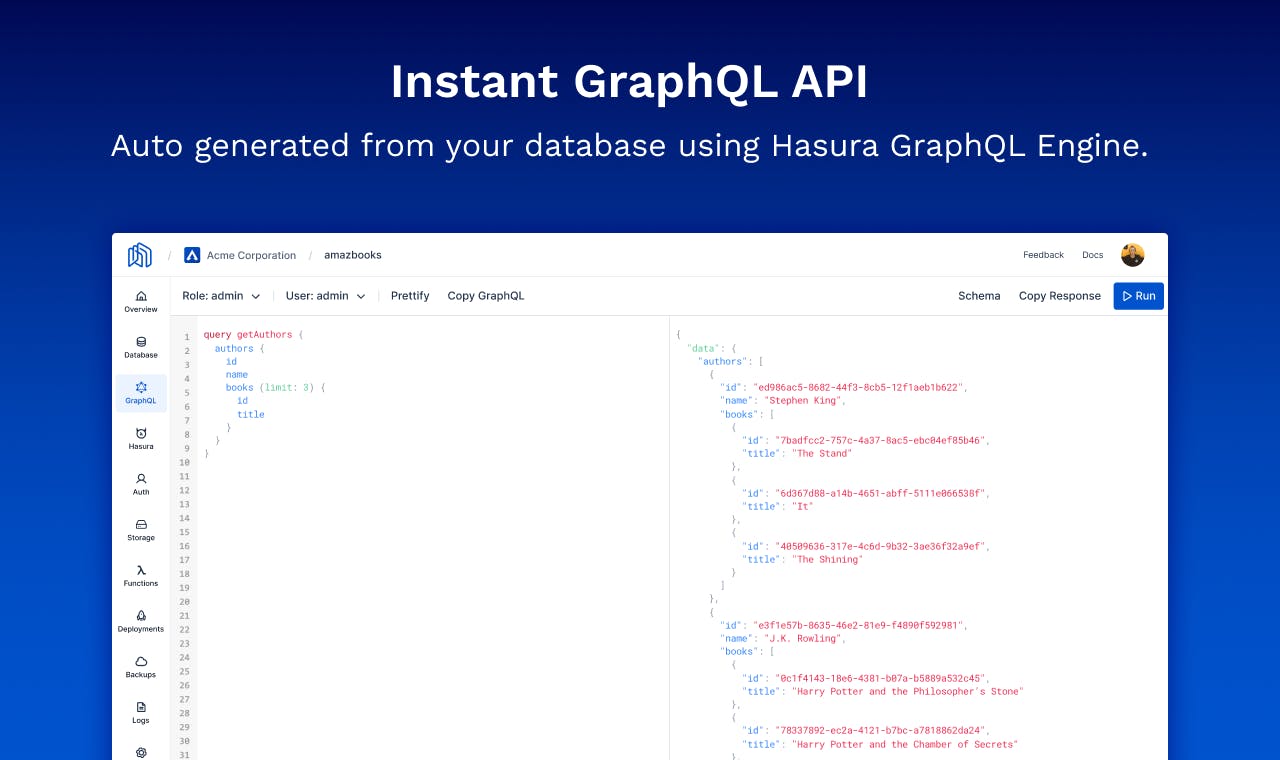1280x760 pixels.
Task: Click the "Stephen King" name value
Action: (x=804, y=400)
